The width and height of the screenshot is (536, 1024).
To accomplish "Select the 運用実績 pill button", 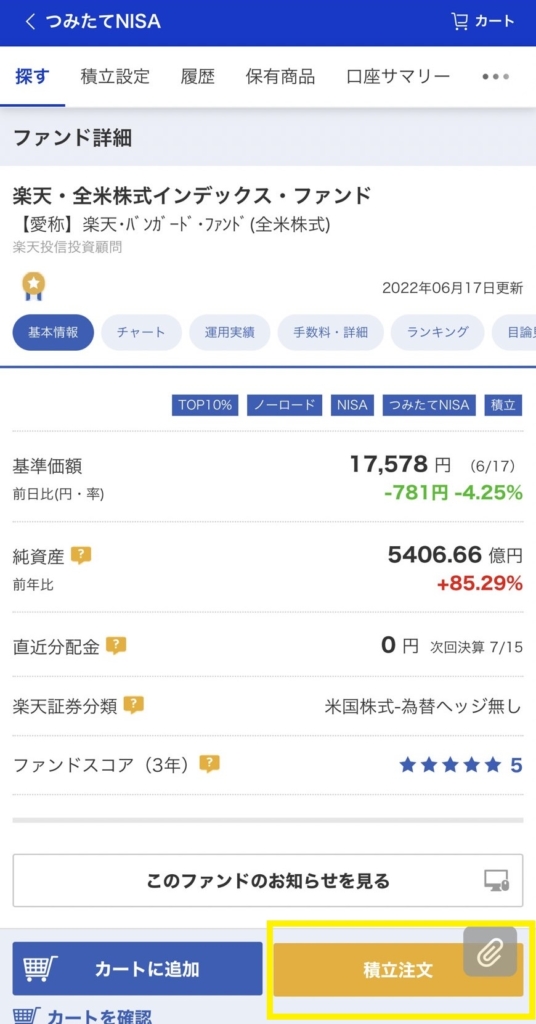I will [x=229, y=332].
